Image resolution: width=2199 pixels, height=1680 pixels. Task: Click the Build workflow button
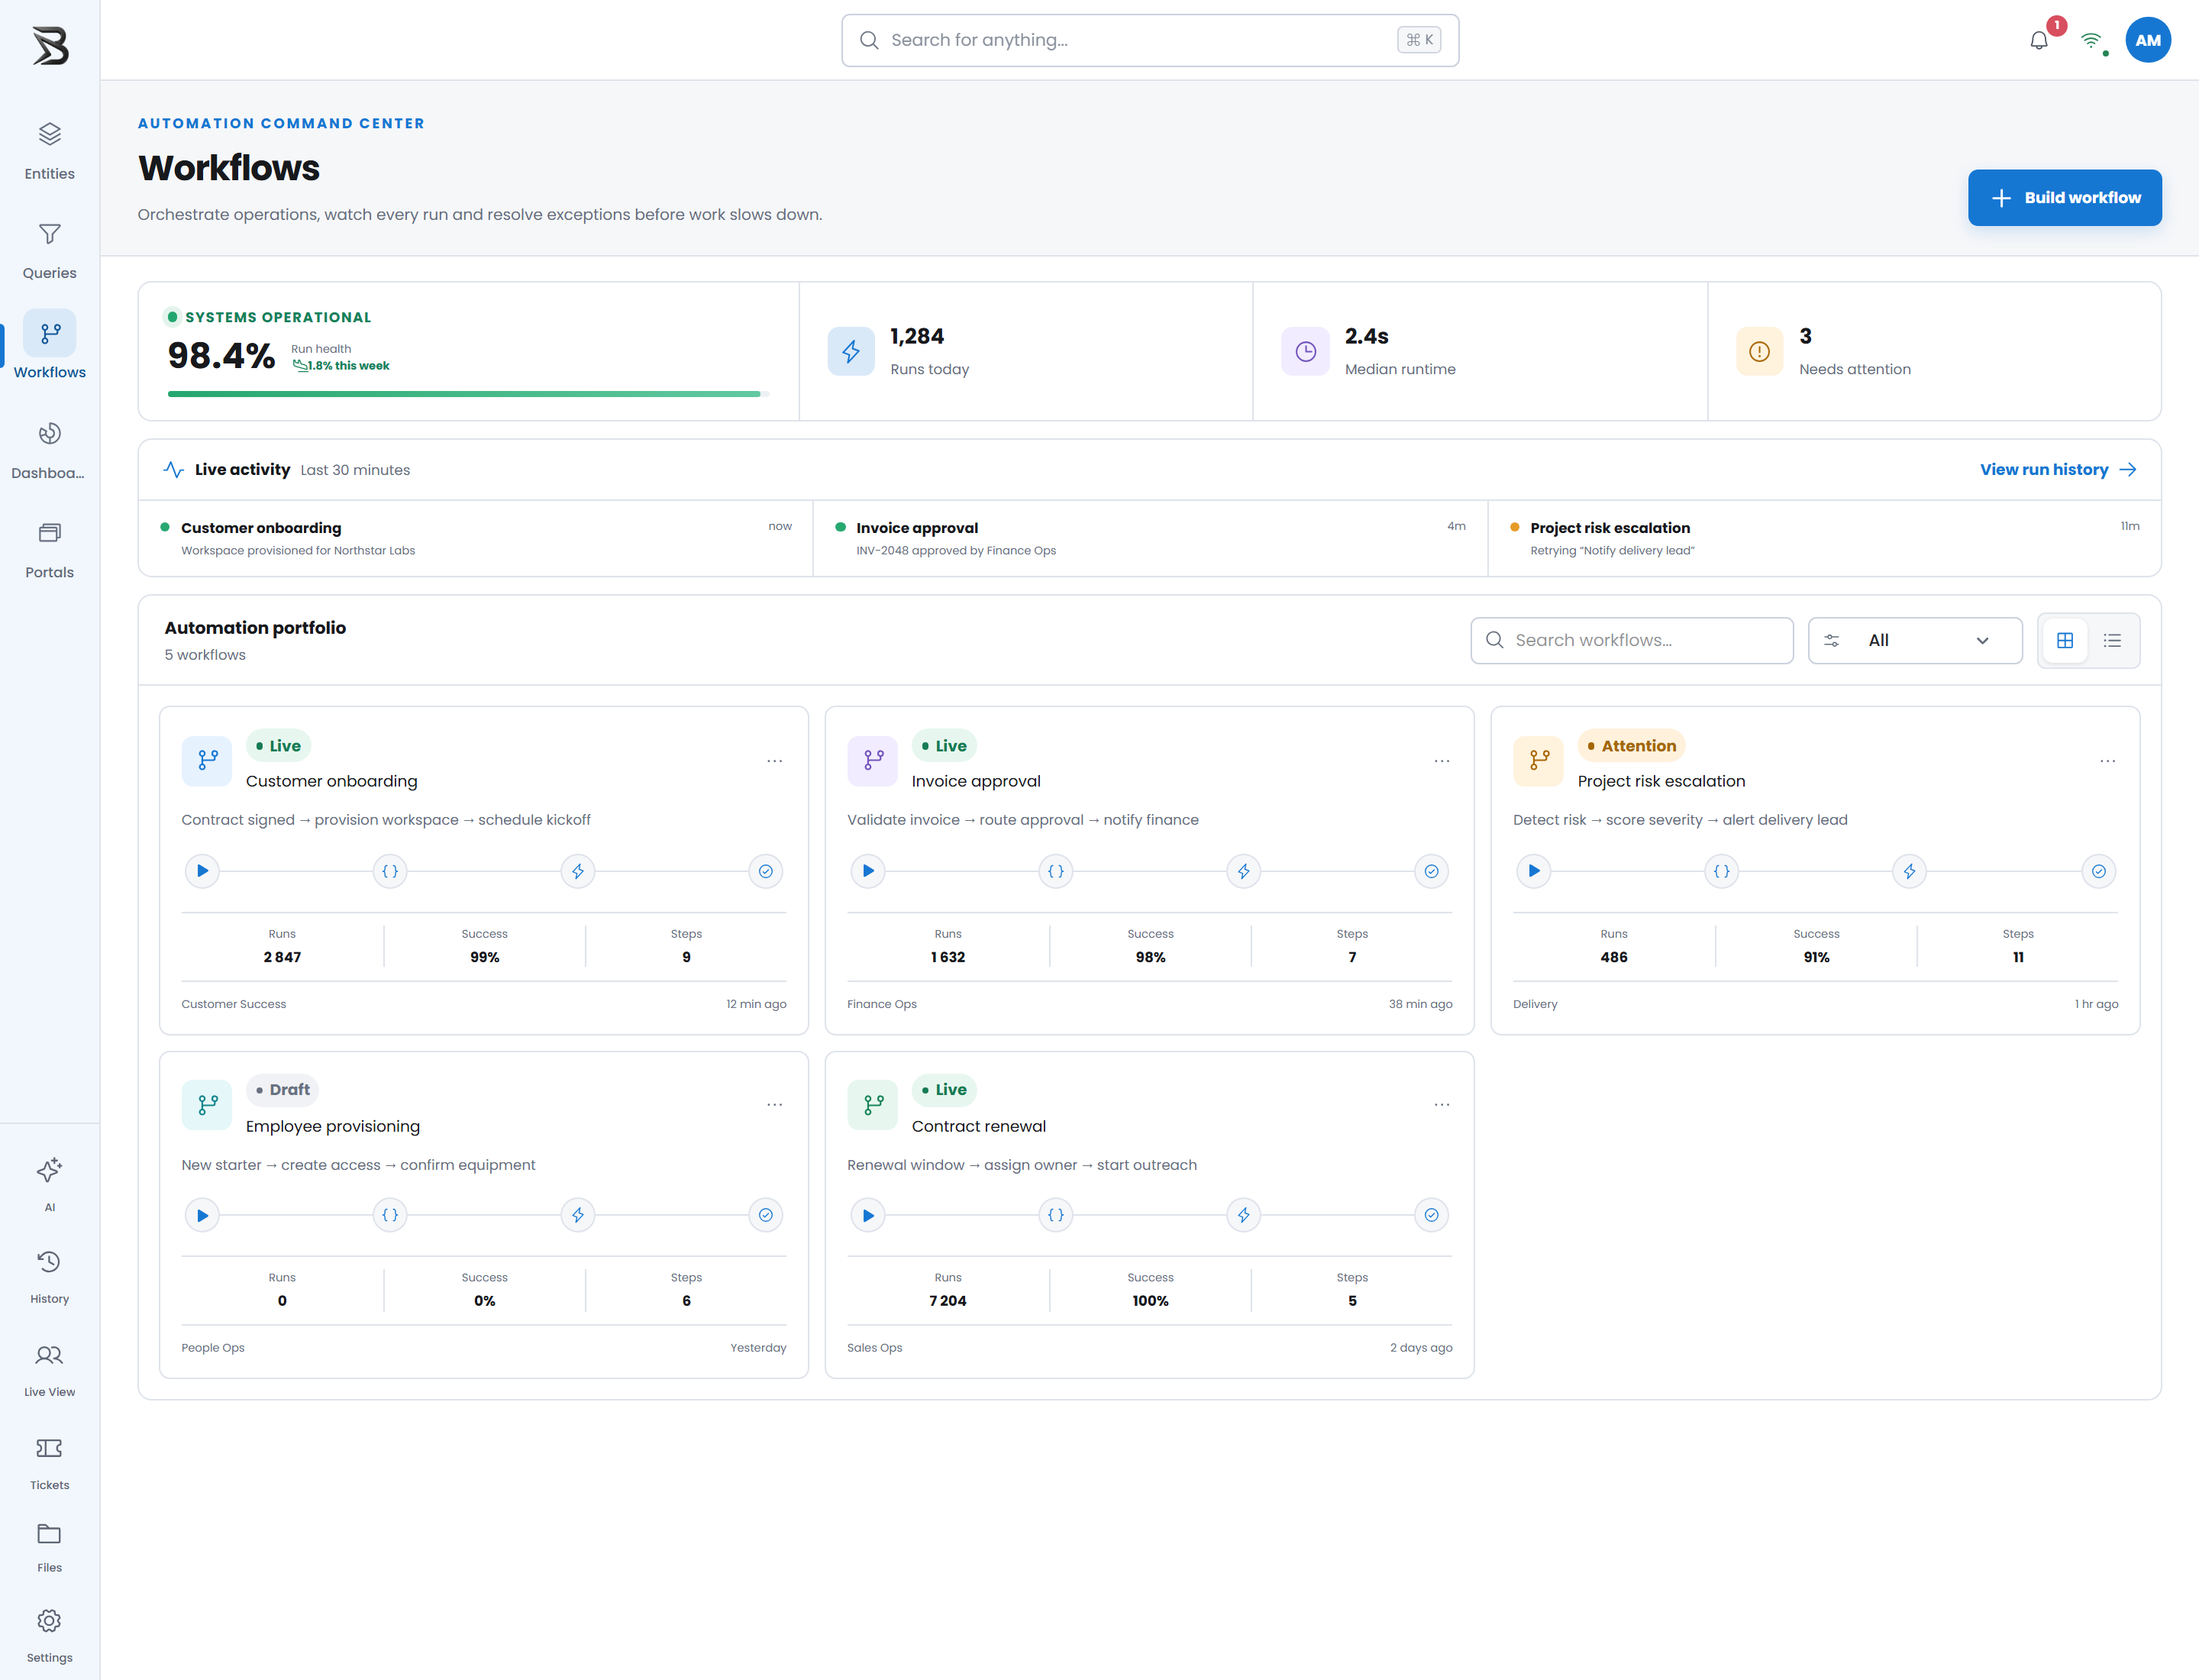point(2064,198)
